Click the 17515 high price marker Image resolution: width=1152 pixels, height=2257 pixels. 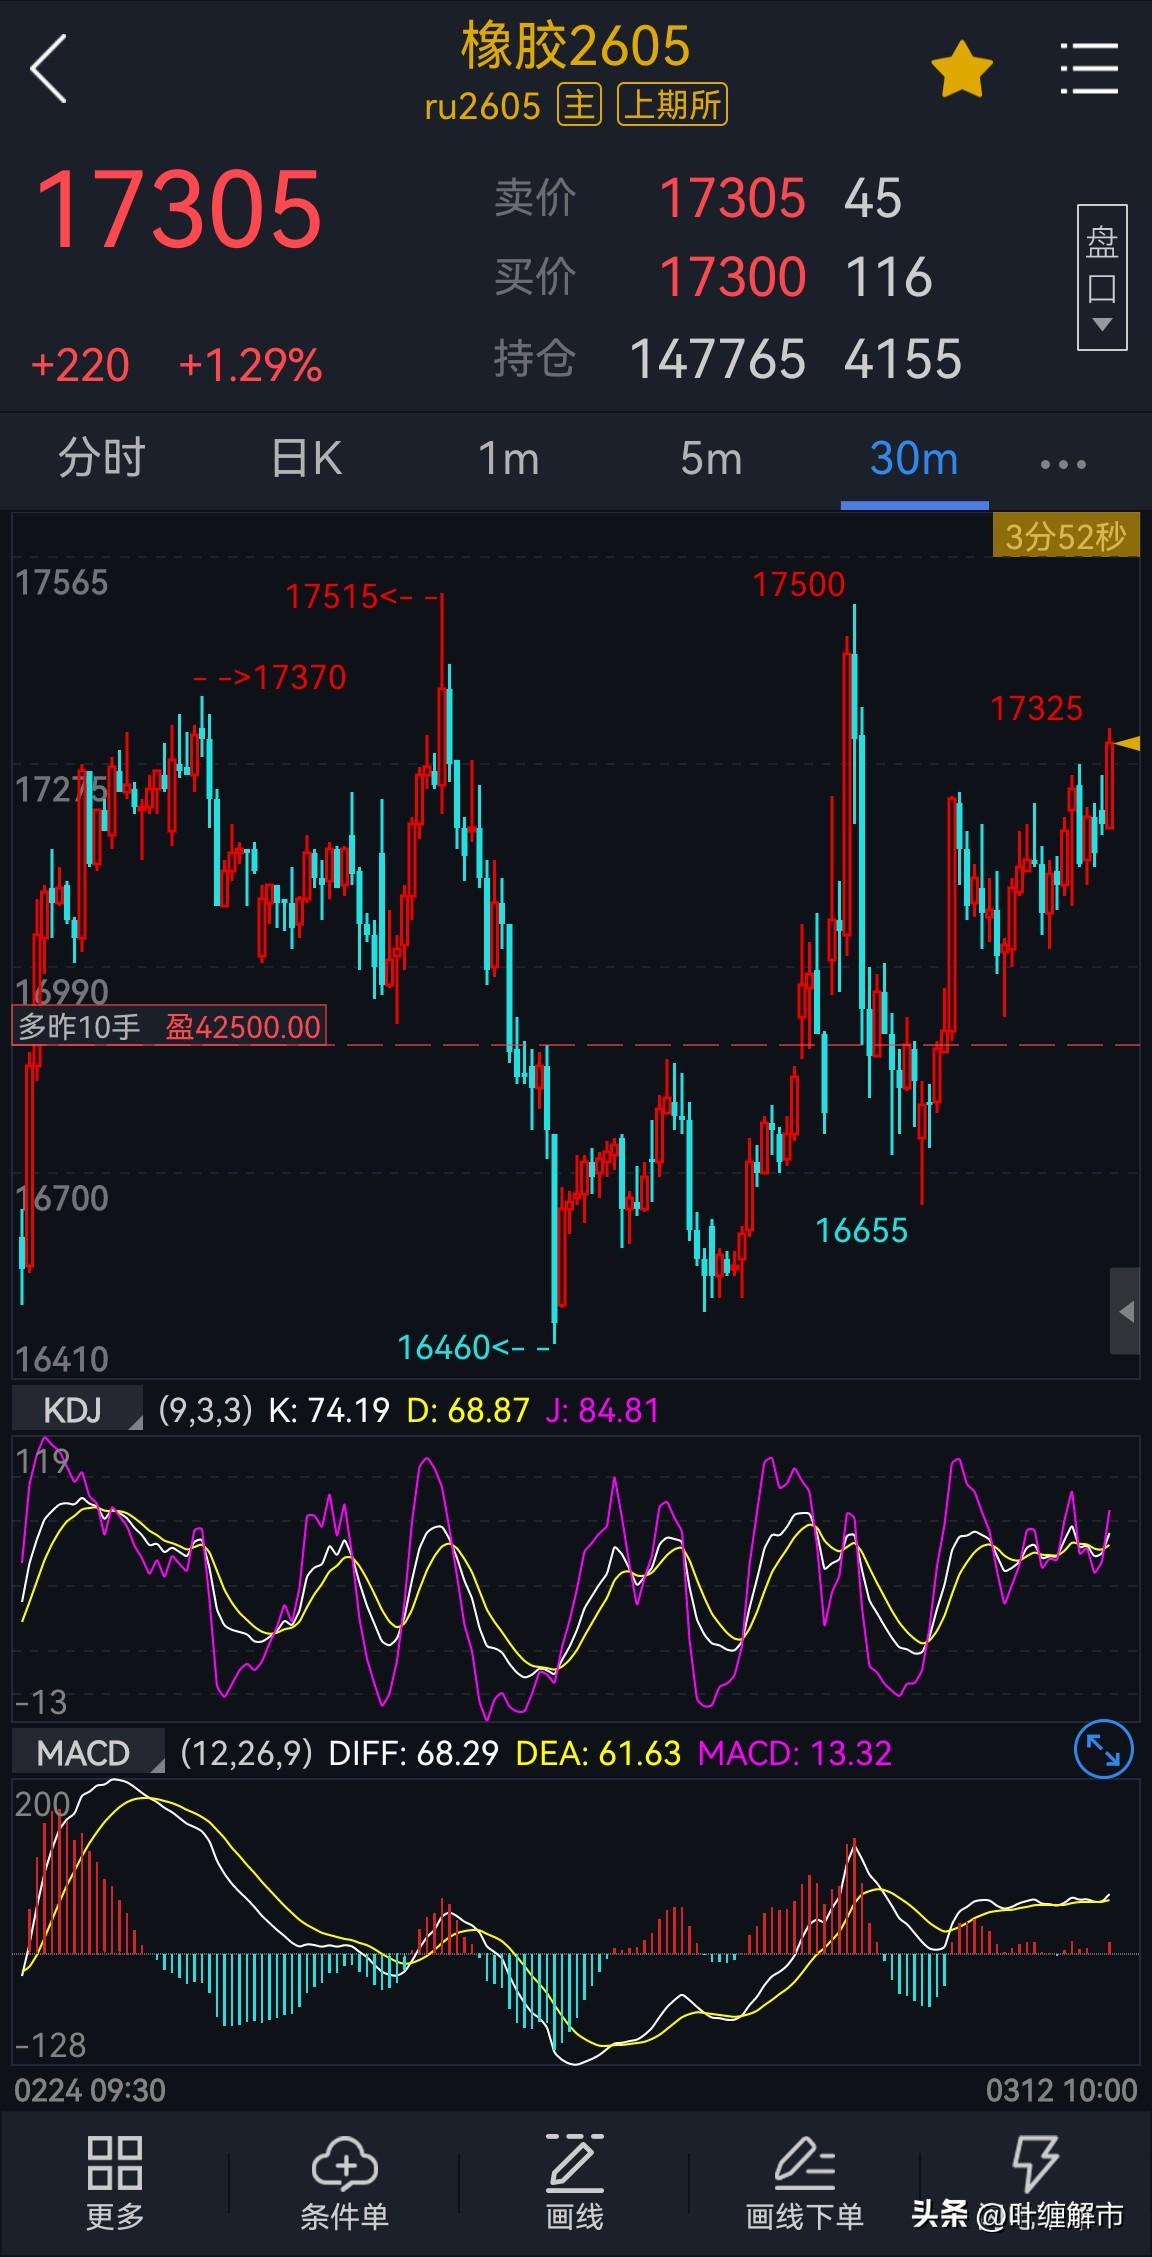pyautogui.click(x=332, y=597)
